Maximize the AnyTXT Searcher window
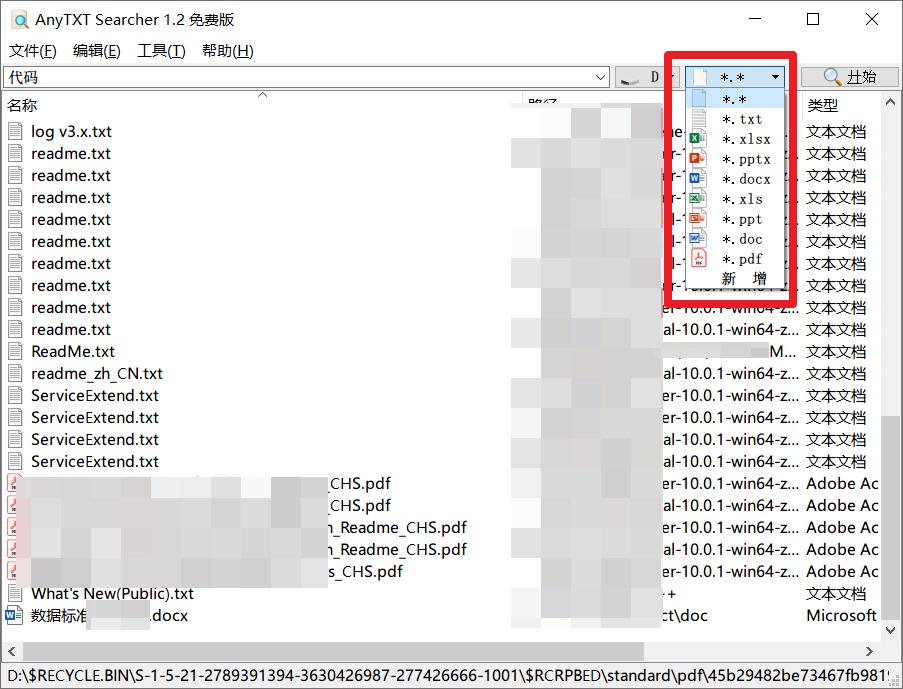903x689 pixels. [x=813, y=19]
